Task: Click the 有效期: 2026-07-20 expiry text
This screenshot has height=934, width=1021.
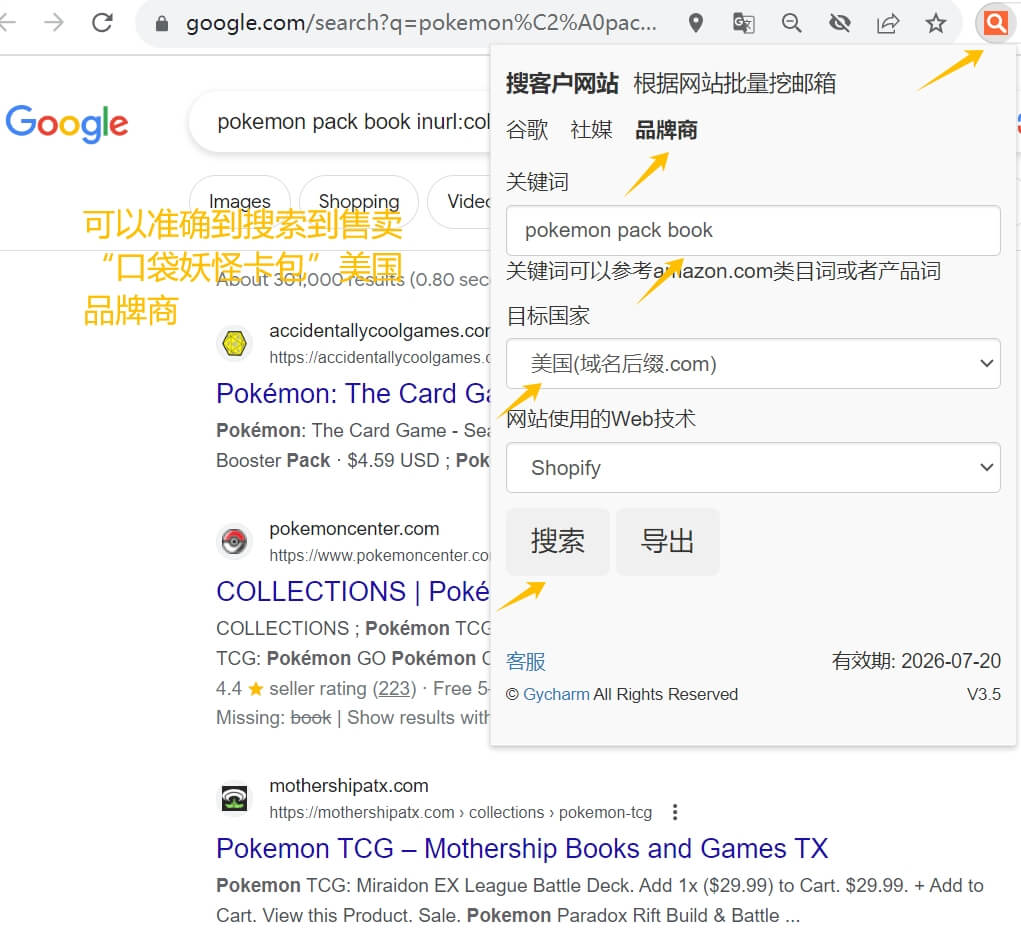Action: tap(916, 661)
